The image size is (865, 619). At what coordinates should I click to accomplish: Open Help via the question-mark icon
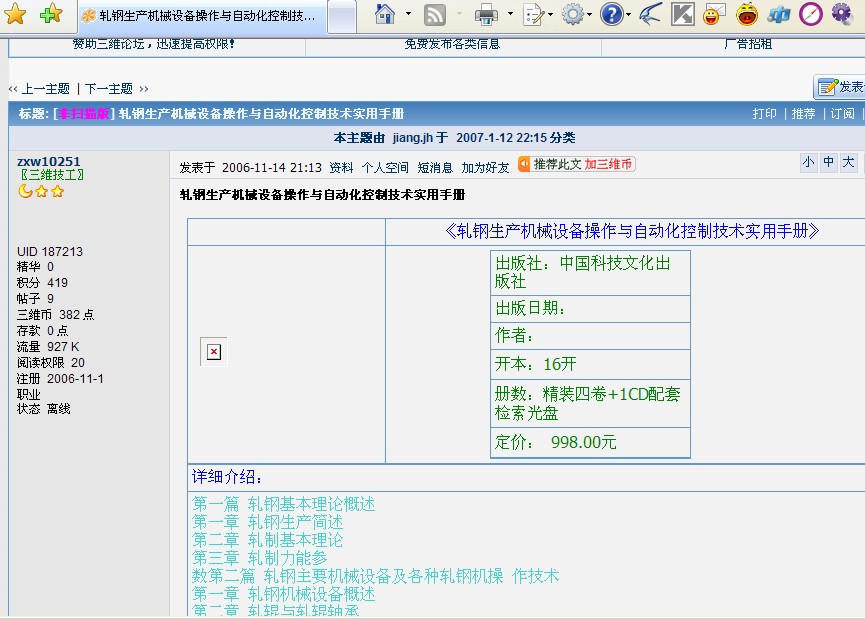(x=610, y=13)
